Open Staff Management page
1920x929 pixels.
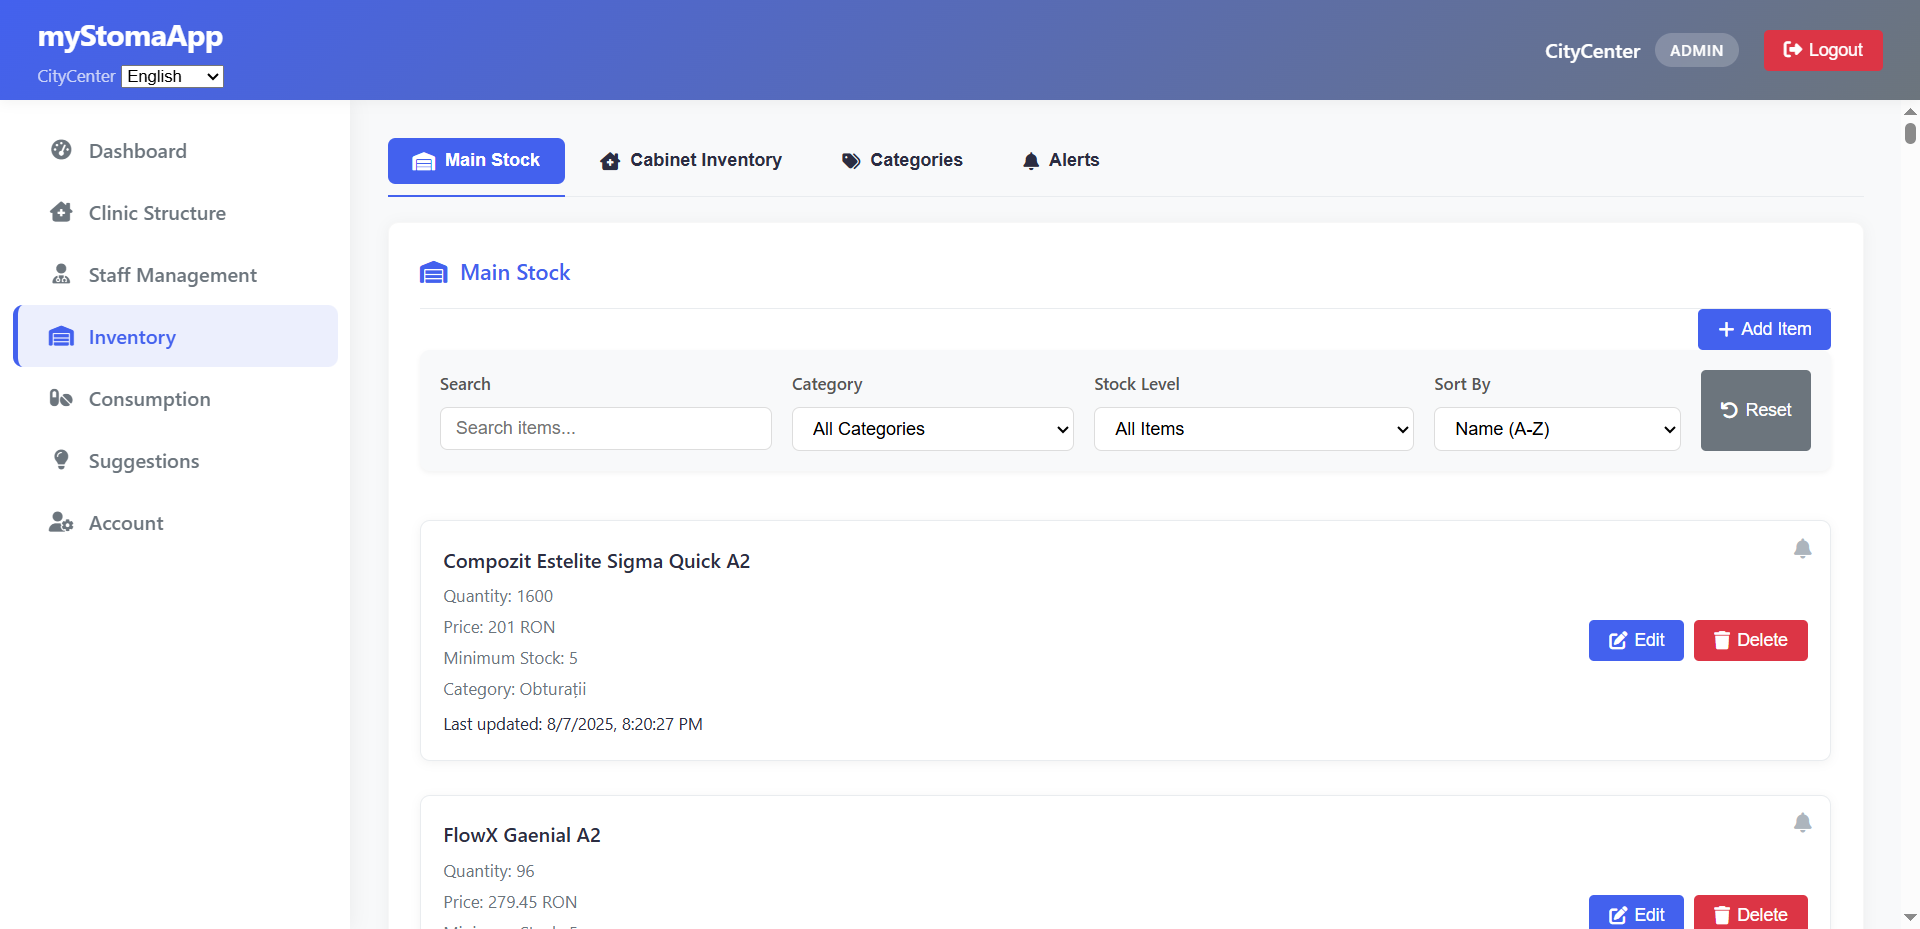176,275
